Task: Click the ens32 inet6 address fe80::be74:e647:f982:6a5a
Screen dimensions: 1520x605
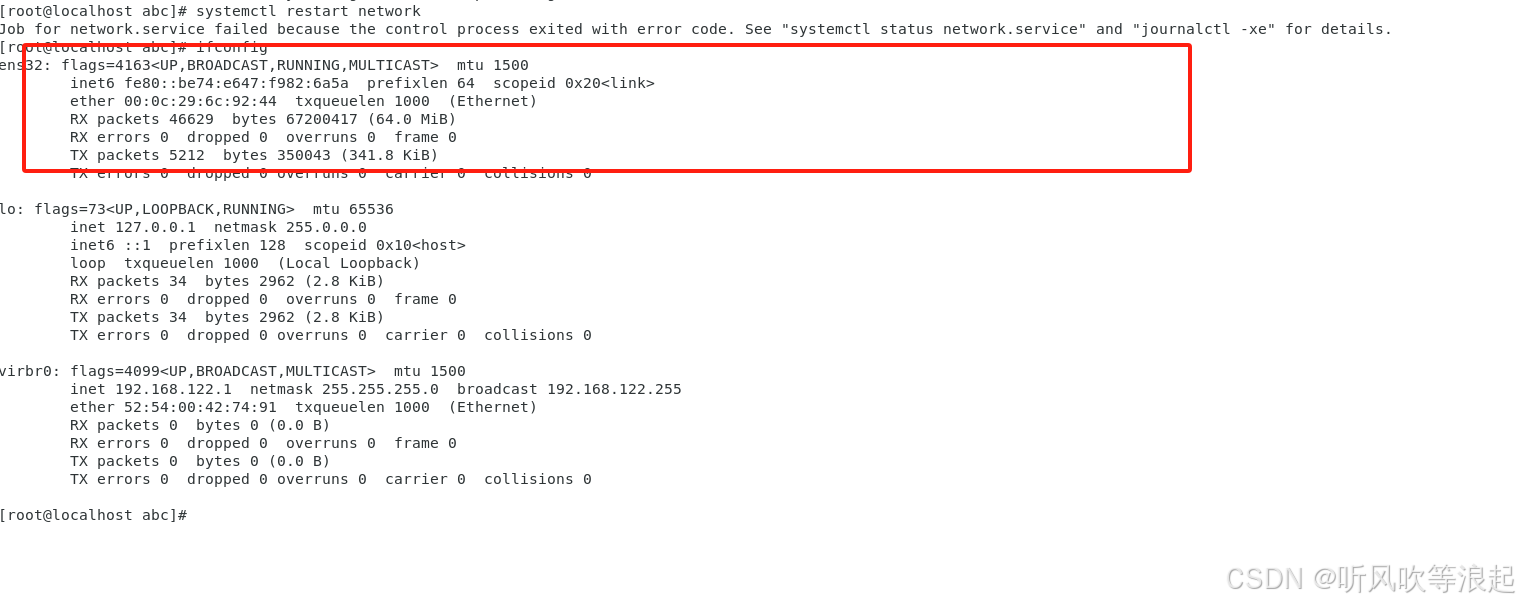Action: [x=236, y=83]
